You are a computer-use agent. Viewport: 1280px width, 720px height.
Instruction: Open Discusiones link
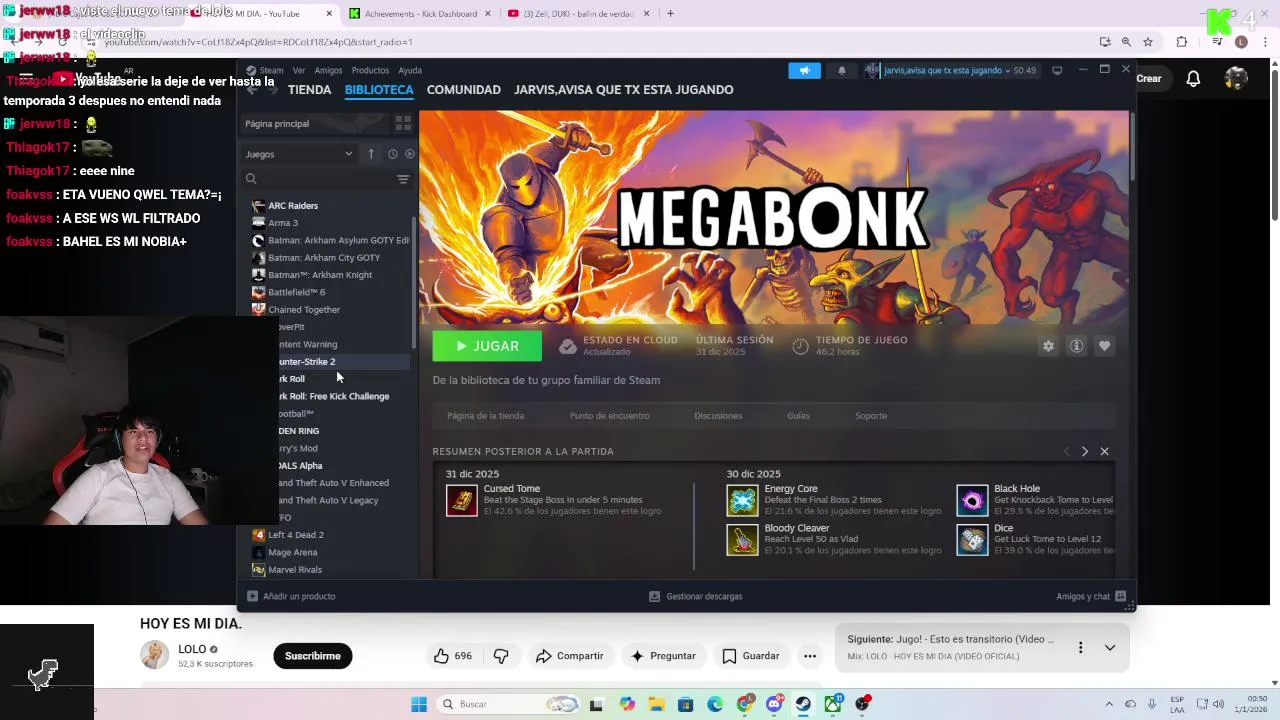[x=718, y=416]
